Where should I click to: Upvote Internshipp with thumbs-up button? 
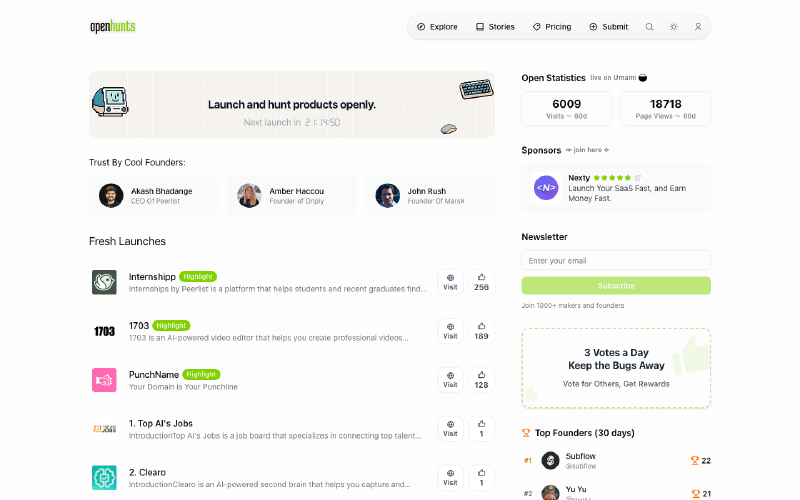(481, 282)
